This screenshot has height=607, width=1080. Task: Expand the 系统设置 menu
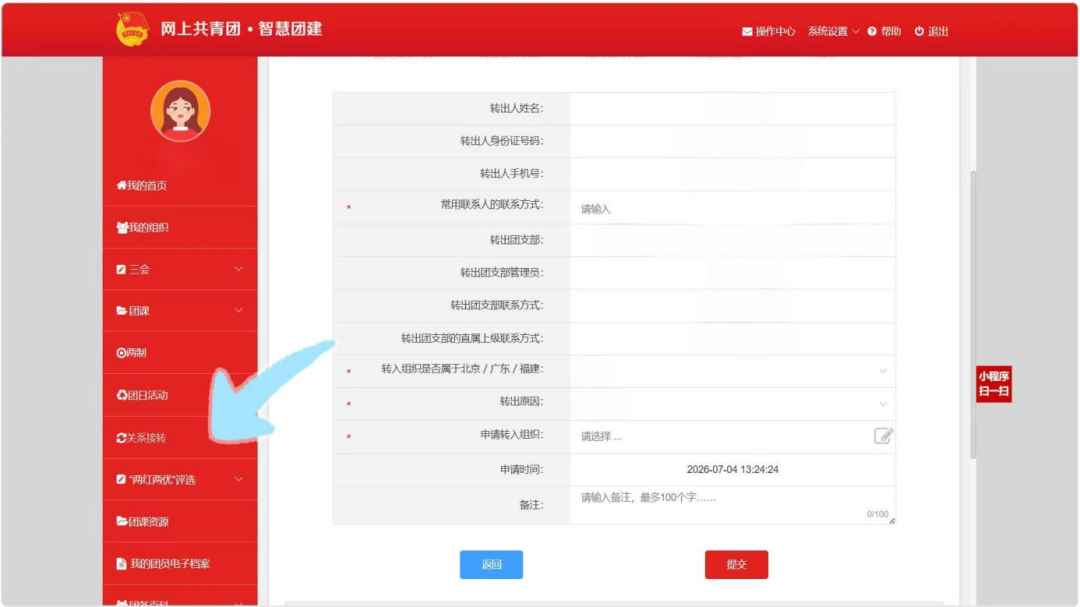(833, 32)
